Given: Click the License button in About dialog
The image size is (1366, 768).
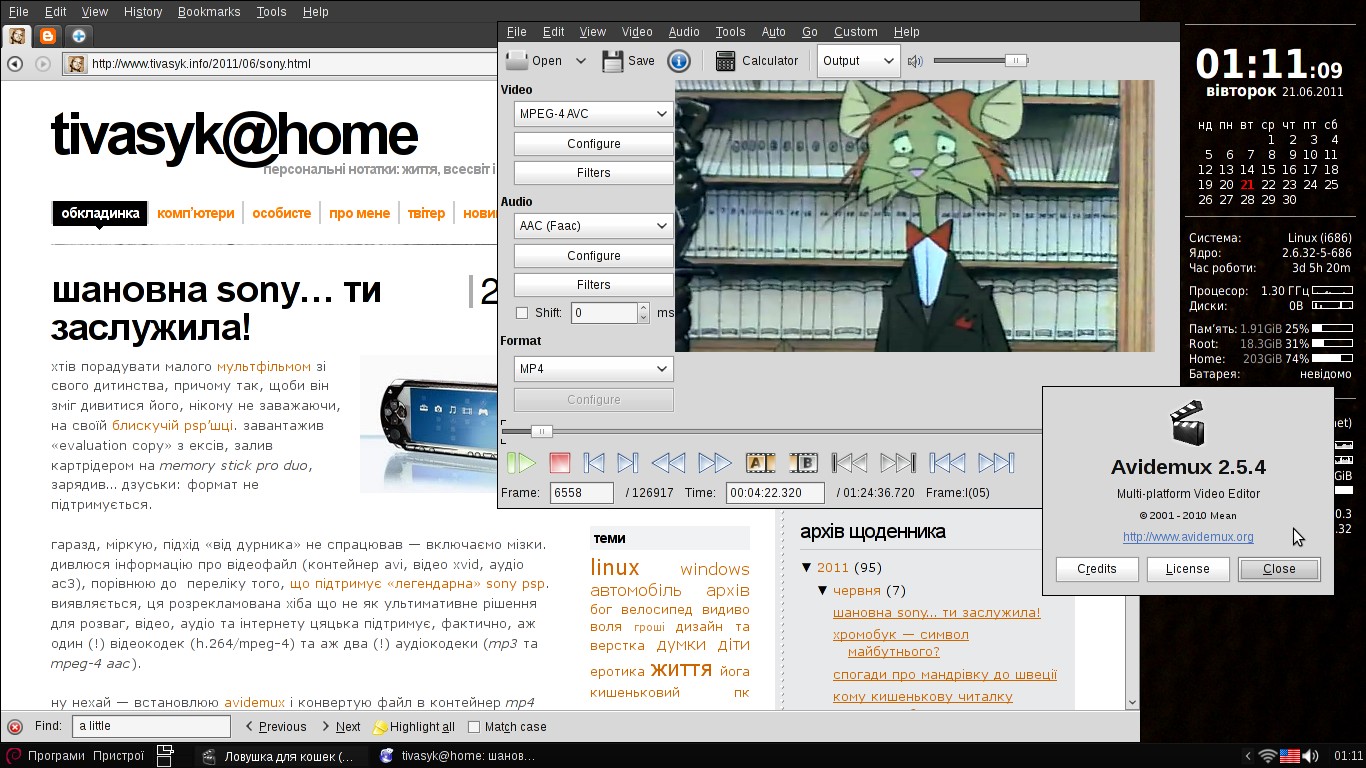Looking at the screenshot, I should 1188,569.
